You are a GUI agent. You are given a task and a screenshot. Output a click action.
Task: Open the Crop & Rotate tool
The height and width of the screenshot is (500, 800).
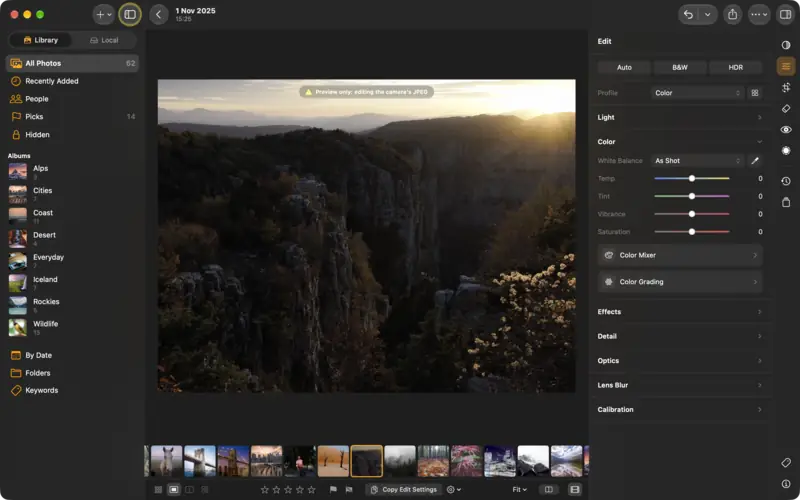[786, 87]
